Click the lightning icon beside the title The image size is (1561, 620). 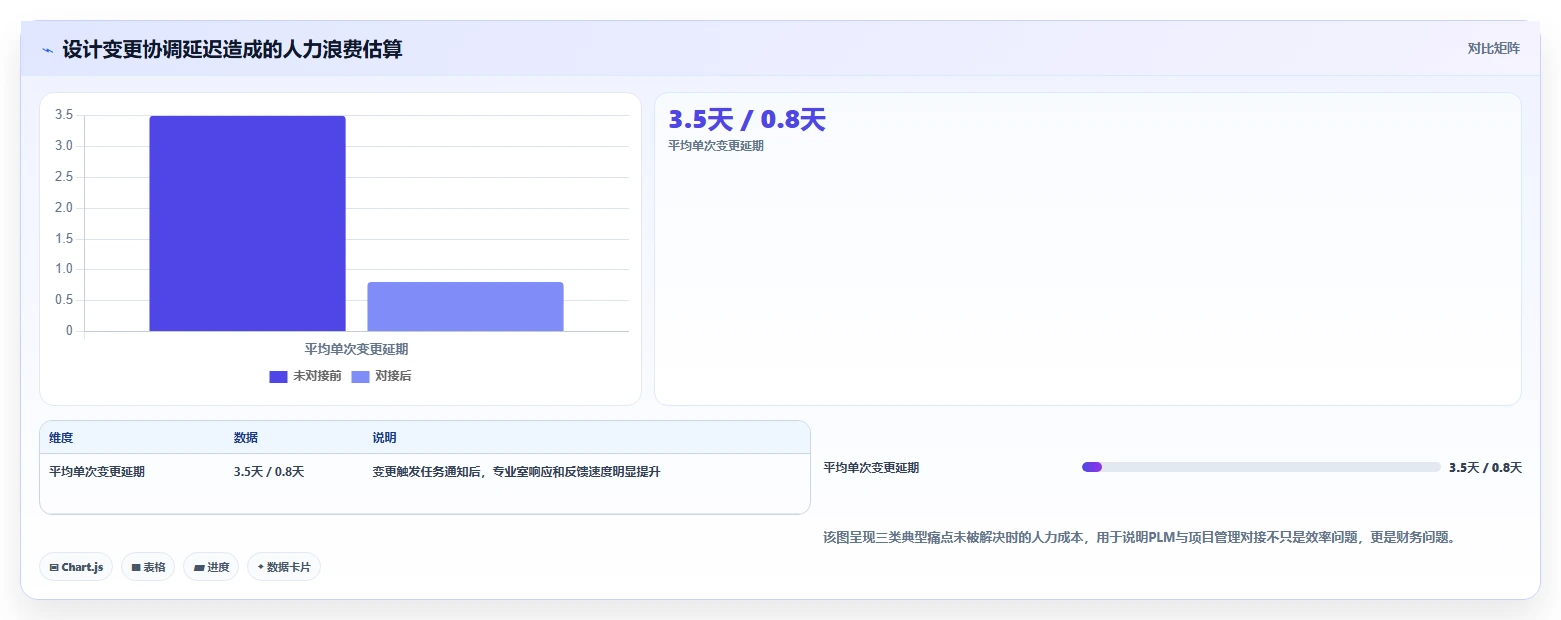pyautogui.click(x=48, y=49)
